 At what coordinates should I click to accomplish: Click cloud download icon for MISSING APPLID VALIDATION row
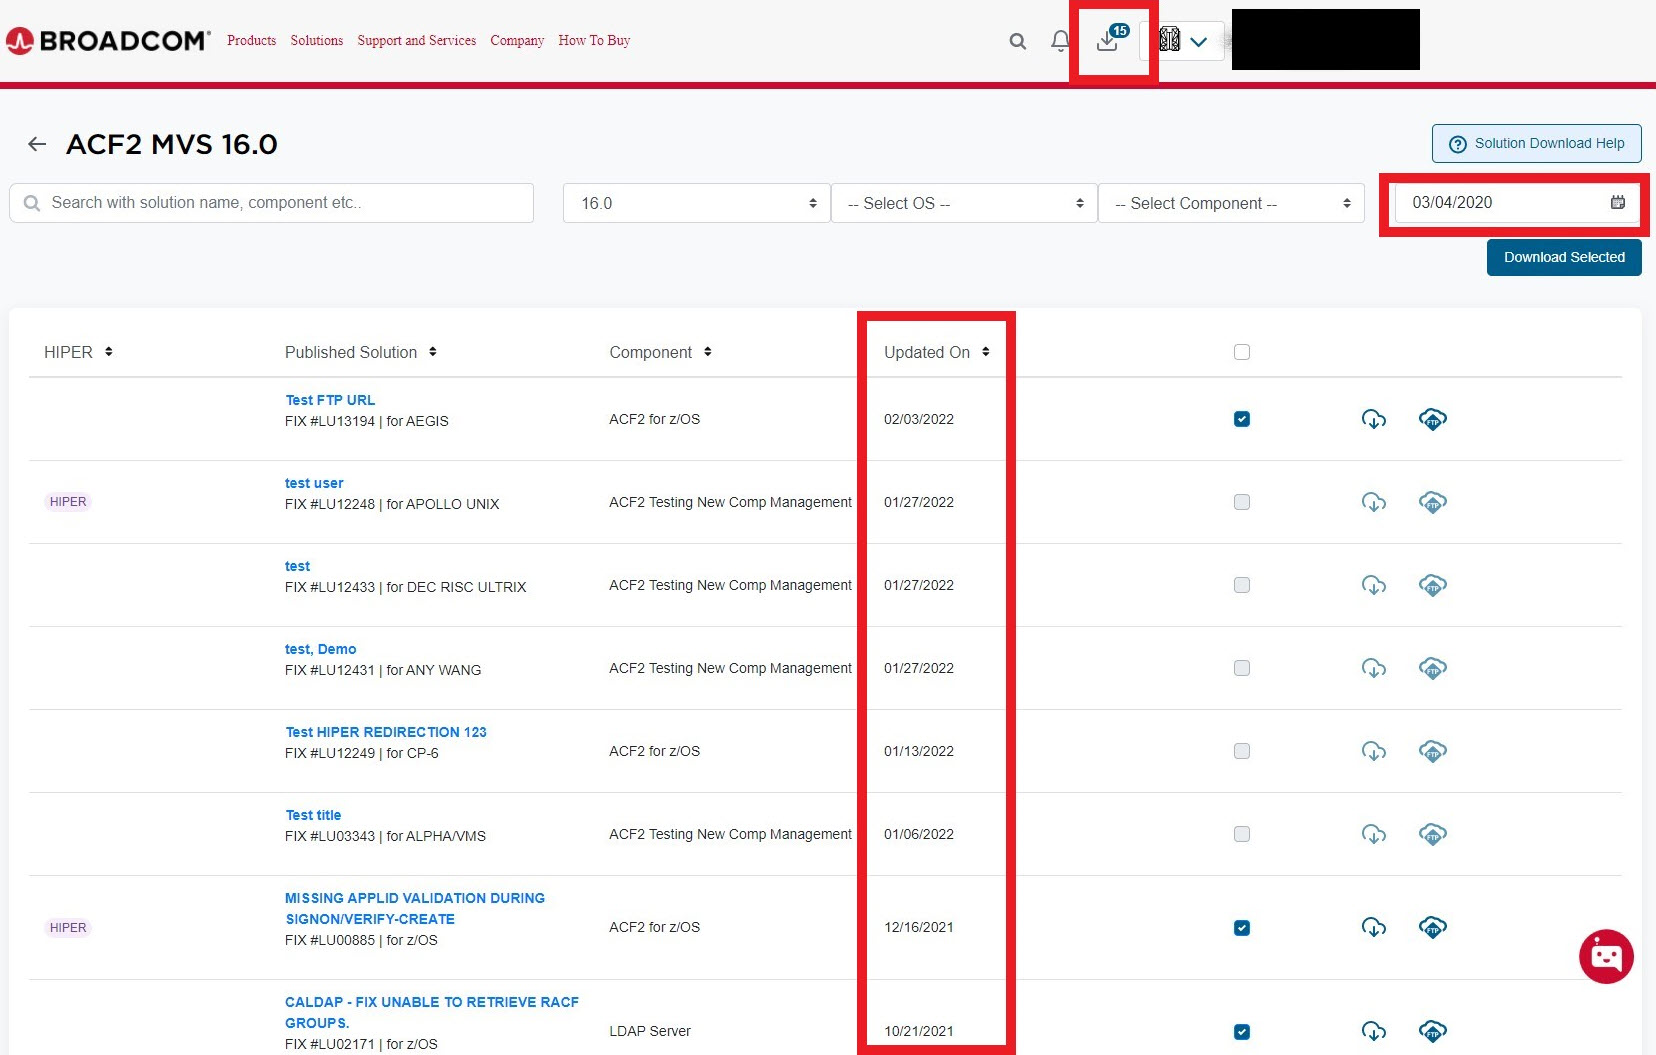[x=1374, y=928]
